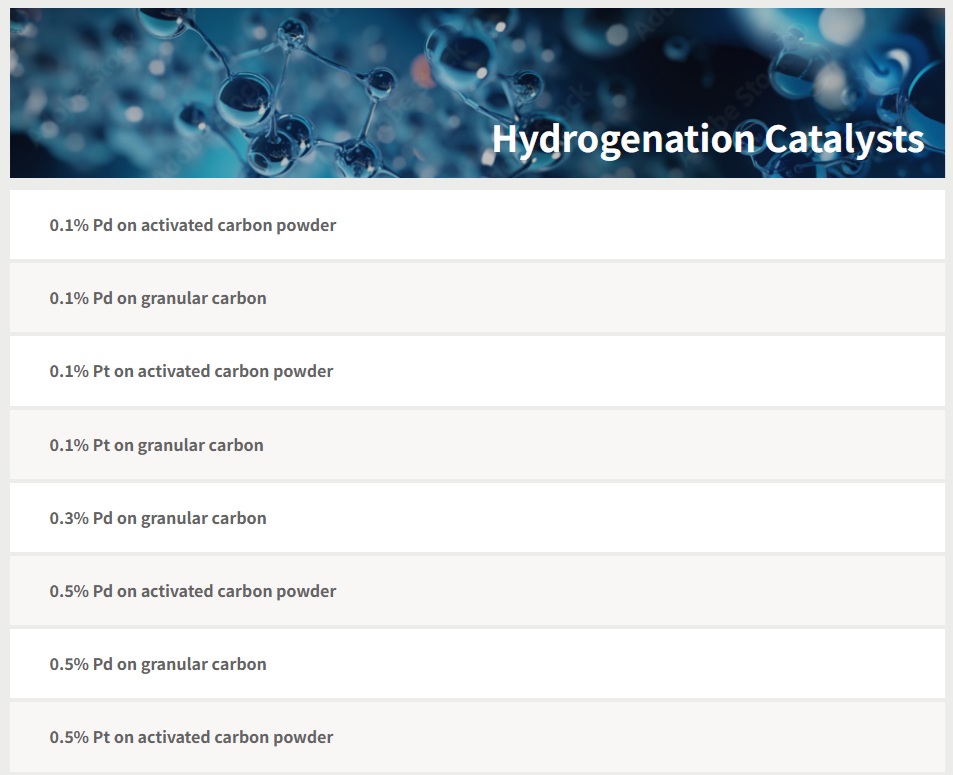
Task: Click the "0.1% Pd on activated carbon powder" text
Action: [x=193, y=225]
